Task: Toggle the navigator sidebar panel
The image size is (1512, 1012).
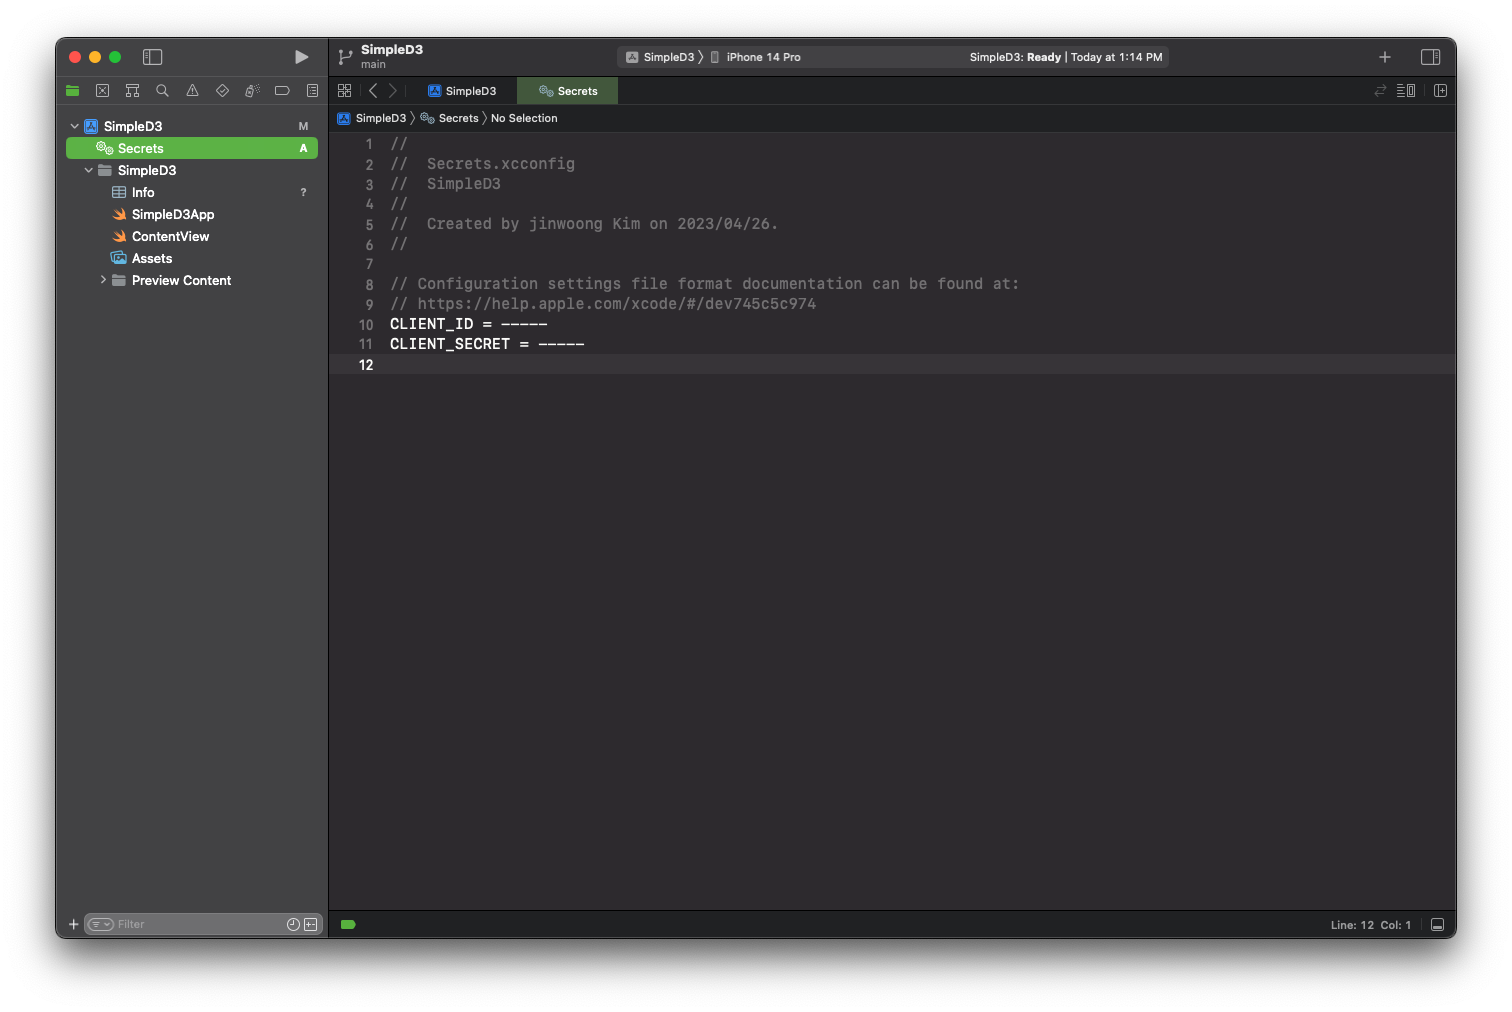Action: point(152,57)
